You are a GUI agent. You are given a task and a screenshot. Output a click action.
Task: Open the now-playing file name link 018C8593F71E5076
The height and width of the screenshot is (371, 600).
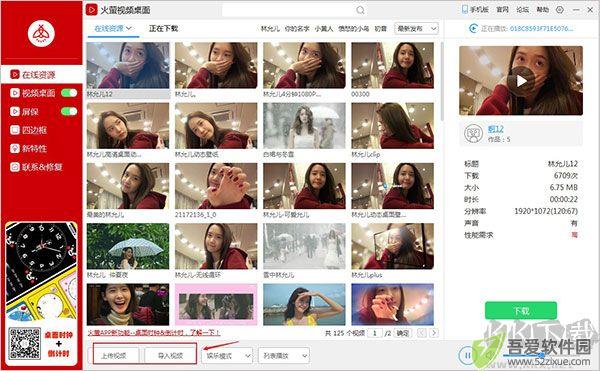(541, 29)
